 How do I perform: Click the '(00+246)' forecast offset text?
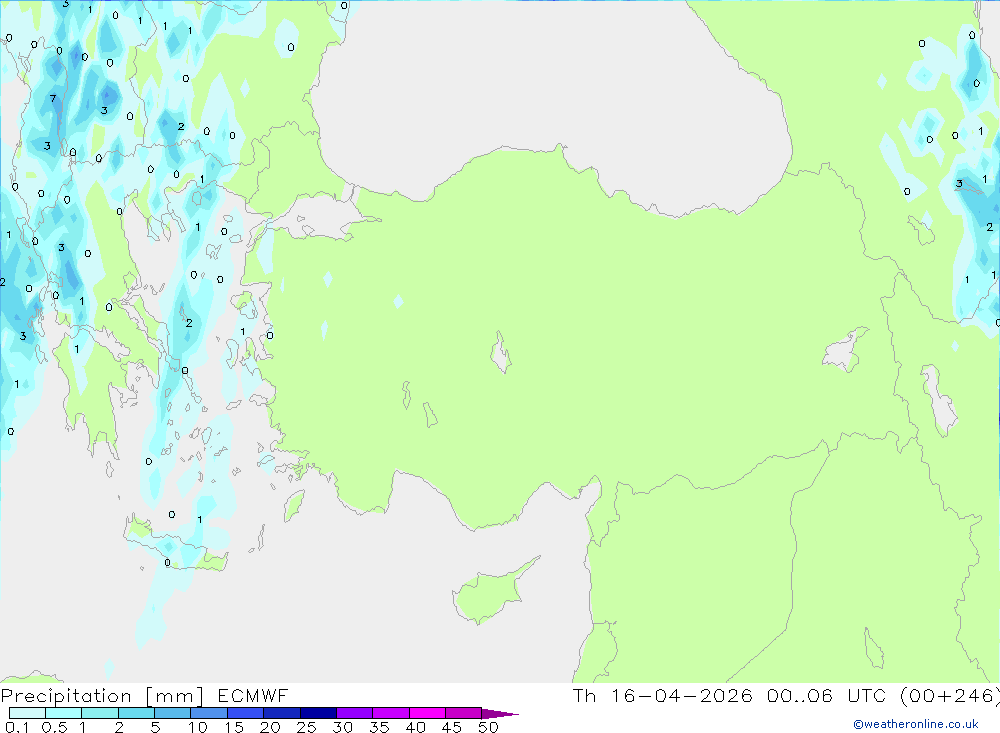[949, 696]
